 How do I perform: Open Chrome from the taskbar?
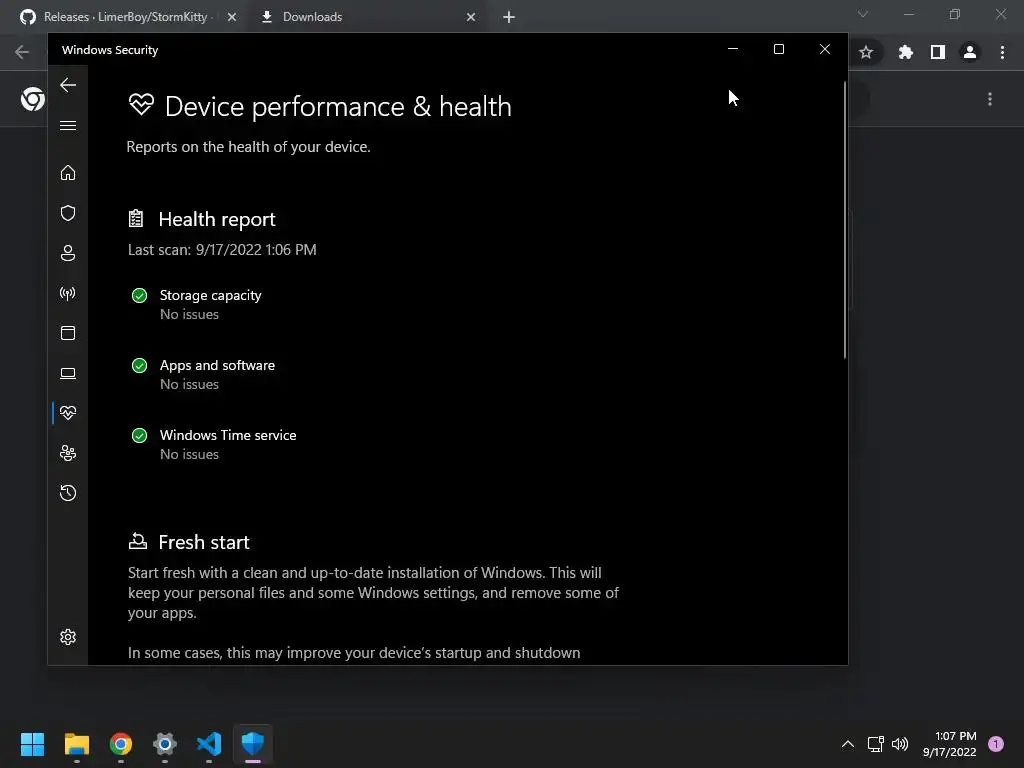pos(121,744)
